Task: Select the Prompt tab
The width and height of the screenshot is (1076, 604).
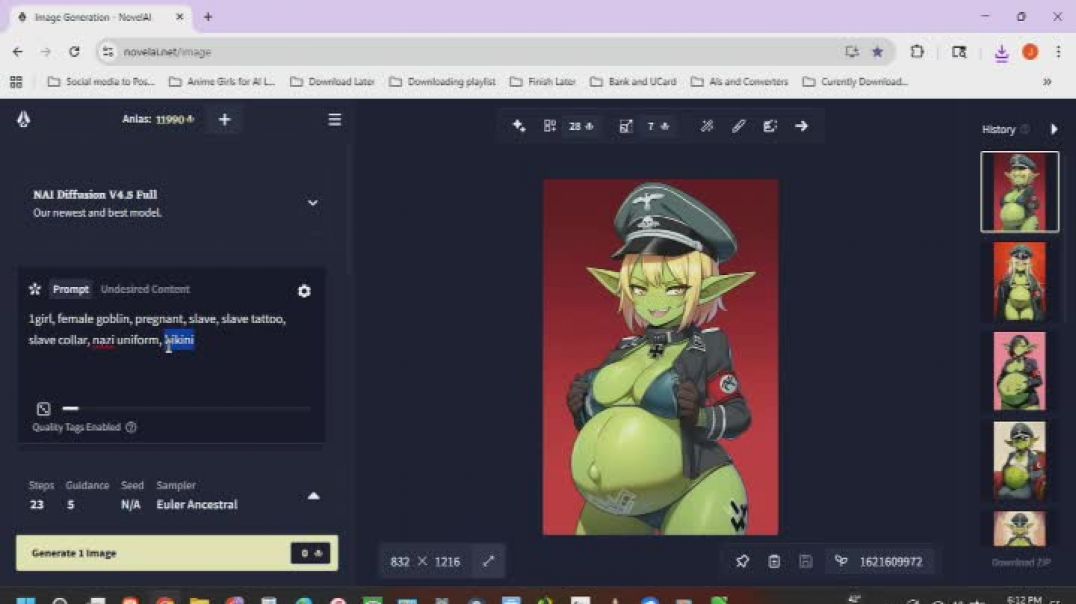Action: [70, 289]
